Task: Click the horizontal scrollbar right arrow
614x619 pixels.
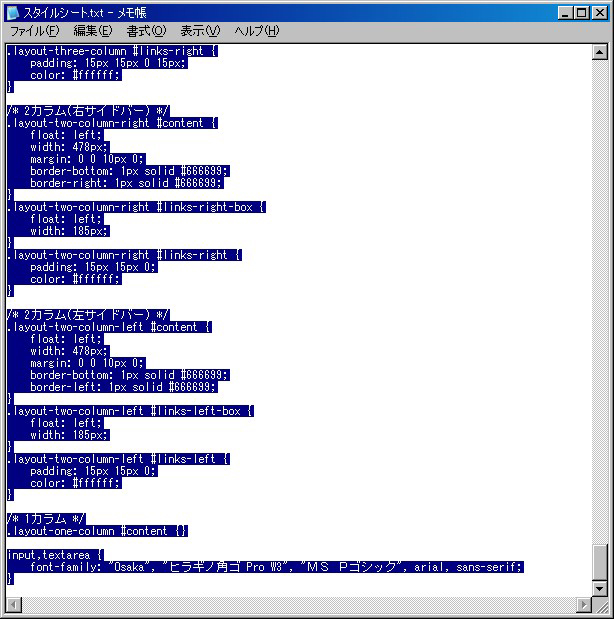Action: (584, 604)
